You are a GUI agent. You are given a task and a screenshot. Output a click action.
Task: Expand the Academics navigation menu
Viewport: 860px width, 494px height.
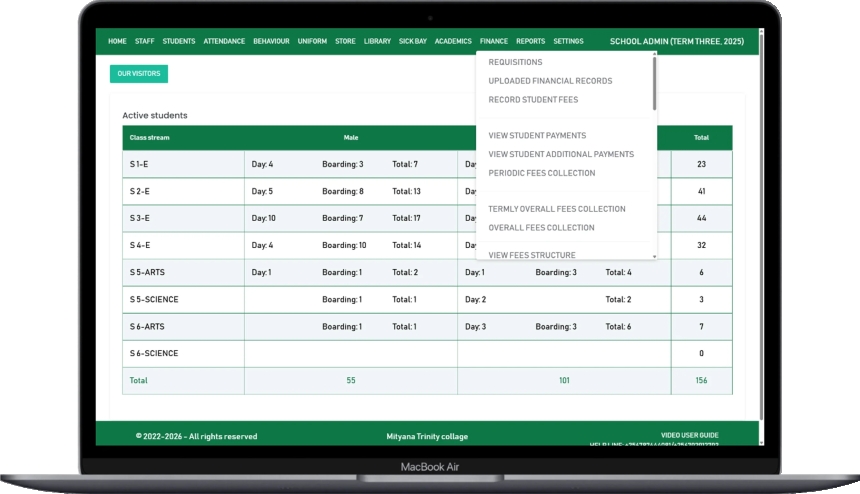[453, 41]
